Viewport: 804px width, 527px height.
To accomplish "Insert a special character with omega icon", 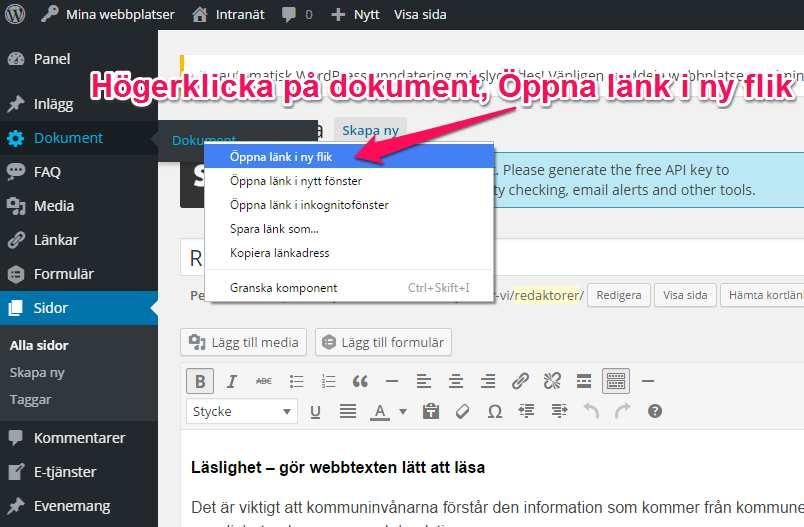I will click(x=495, y=411).
